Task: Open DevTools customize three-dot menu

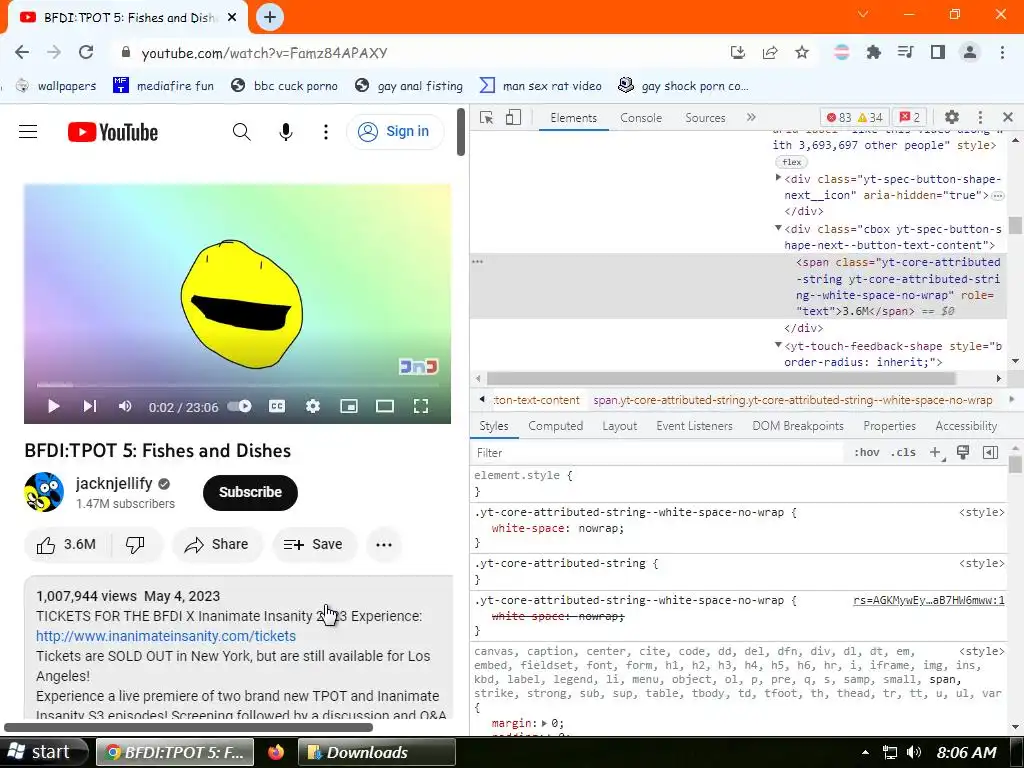Action: [x=980, y=118]
